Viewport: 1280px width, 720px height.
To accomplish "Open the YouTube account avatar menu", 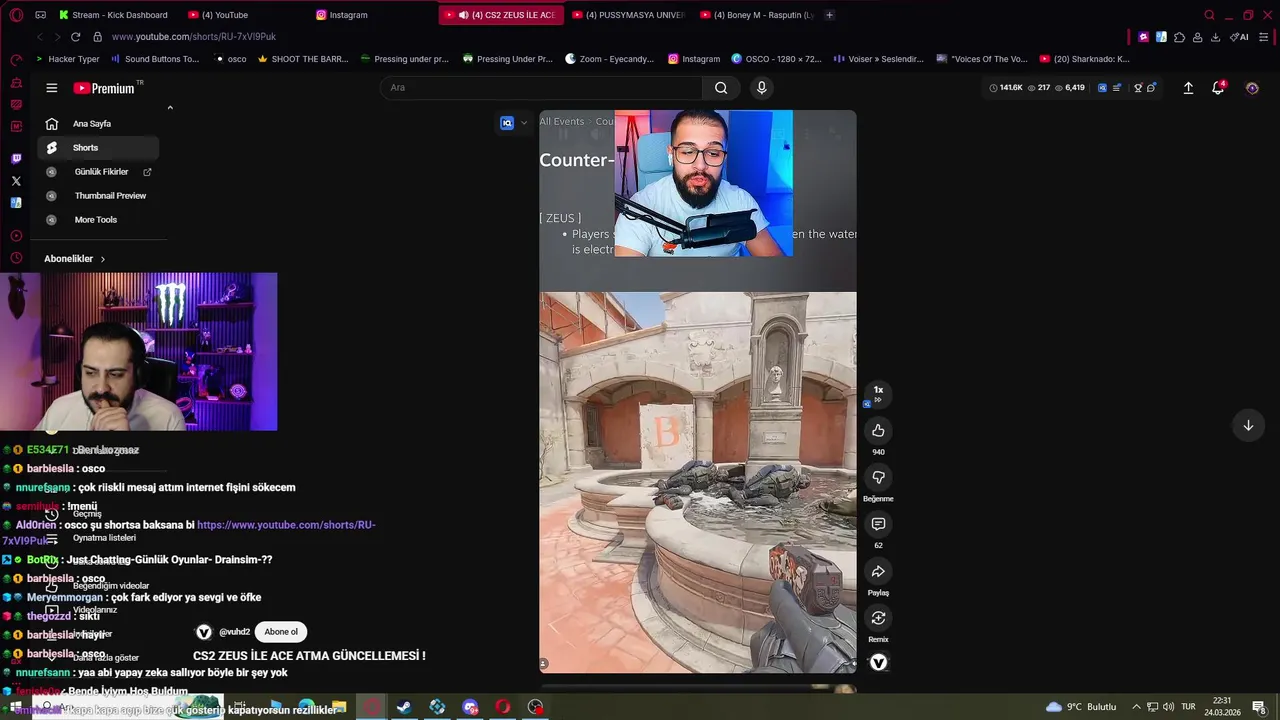I will (x=1252, y=88).
